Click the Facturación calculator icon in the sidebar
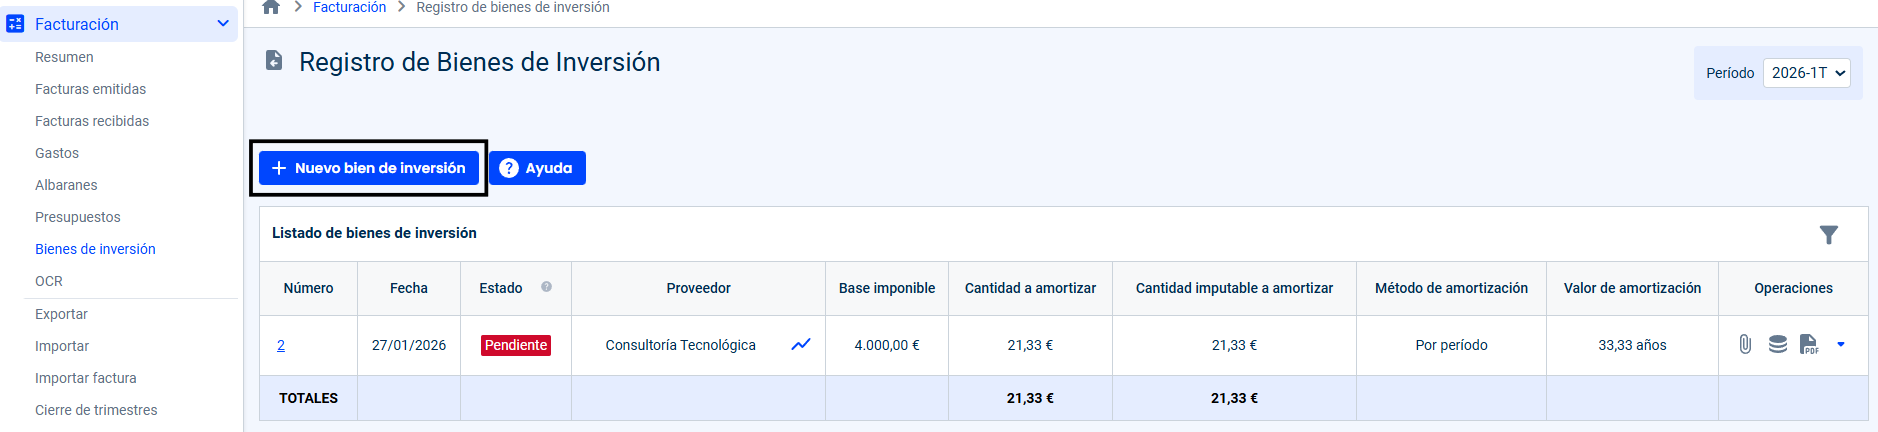Viewport: 1878px width, 432px height. coord(15,24)
